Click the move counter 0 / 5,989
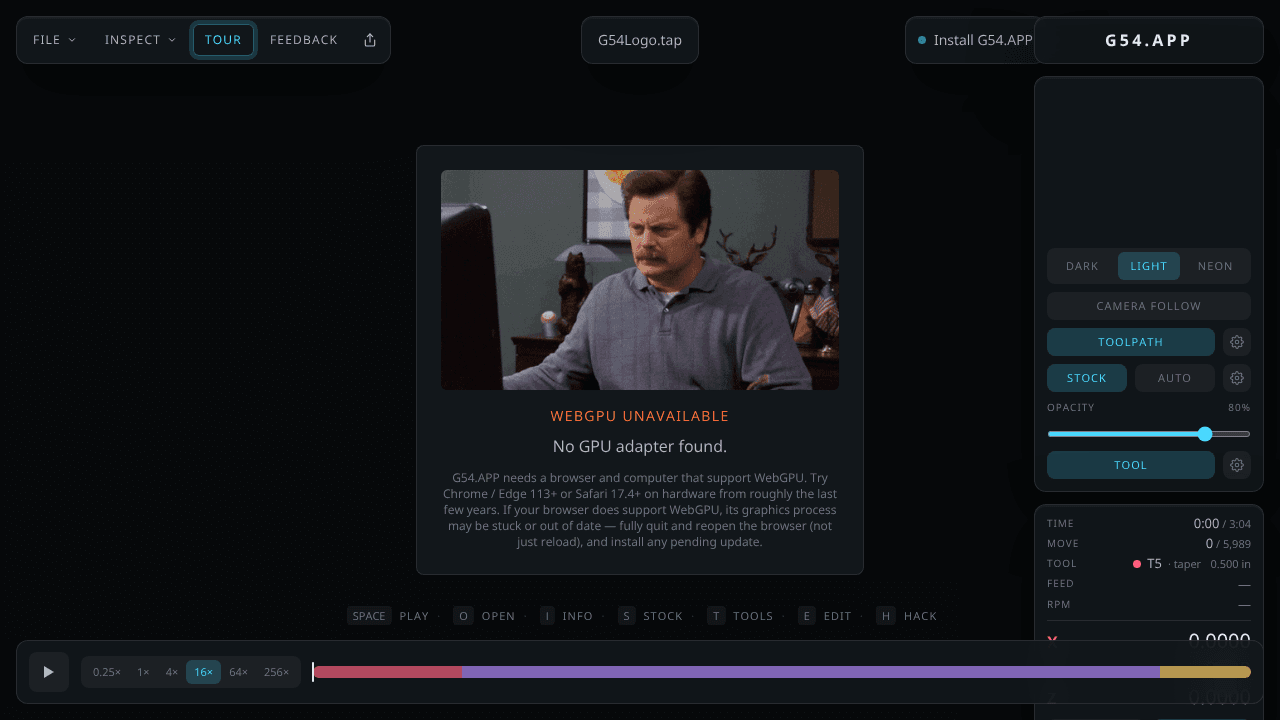Image resolution: width=1280 pixels, height=720 pixels. point(1228,544)
